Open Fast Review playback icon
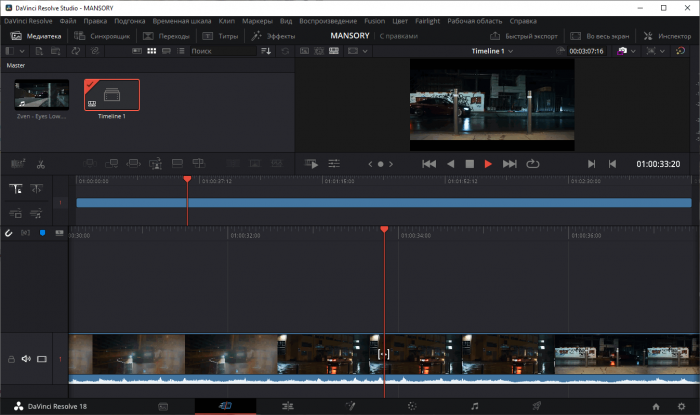The image size is (700, 415). 311,164
